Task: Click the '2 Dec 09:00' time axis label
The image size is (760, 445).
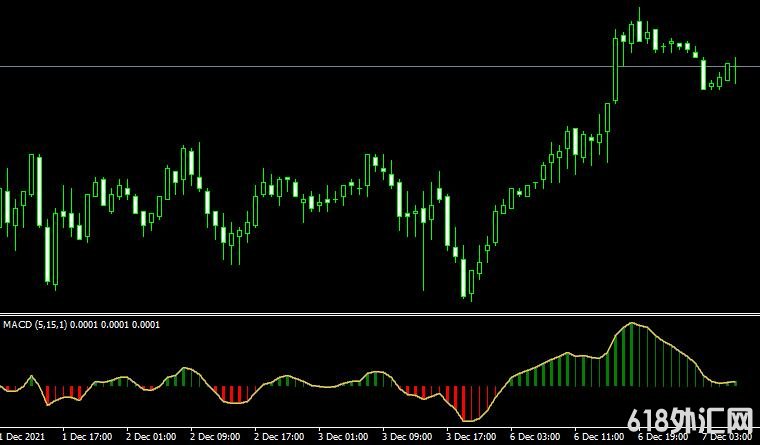Action: coord(215,437)
